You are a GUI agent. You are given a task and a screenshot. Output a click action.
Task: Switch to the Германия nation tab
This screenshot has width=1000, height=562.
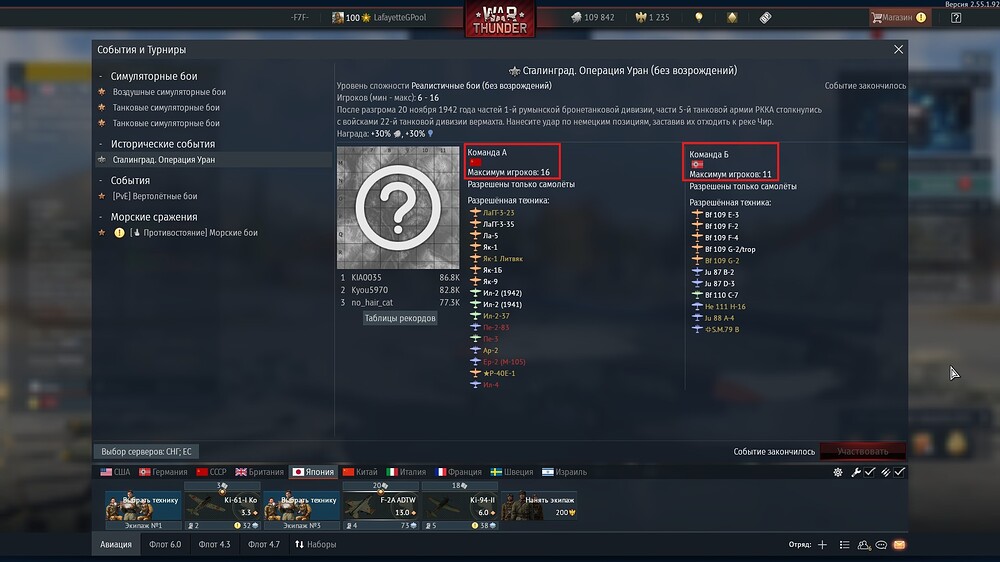point(163,472)
